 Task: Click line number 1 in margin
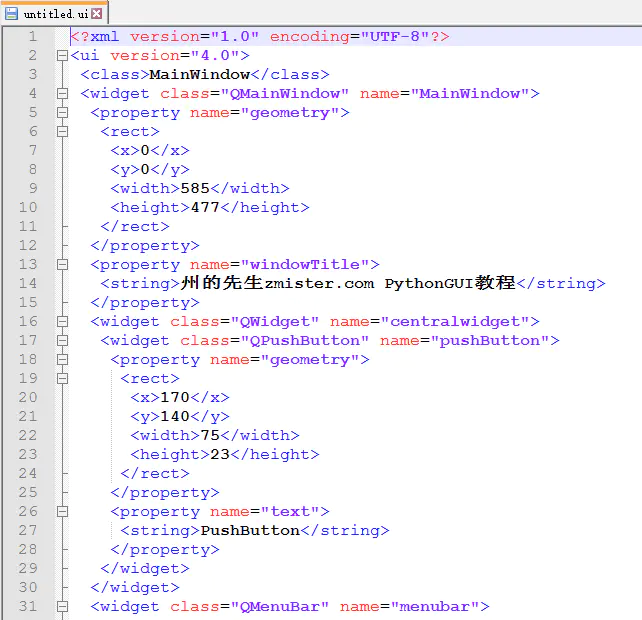pyautogui.click(x=33, y=37)
